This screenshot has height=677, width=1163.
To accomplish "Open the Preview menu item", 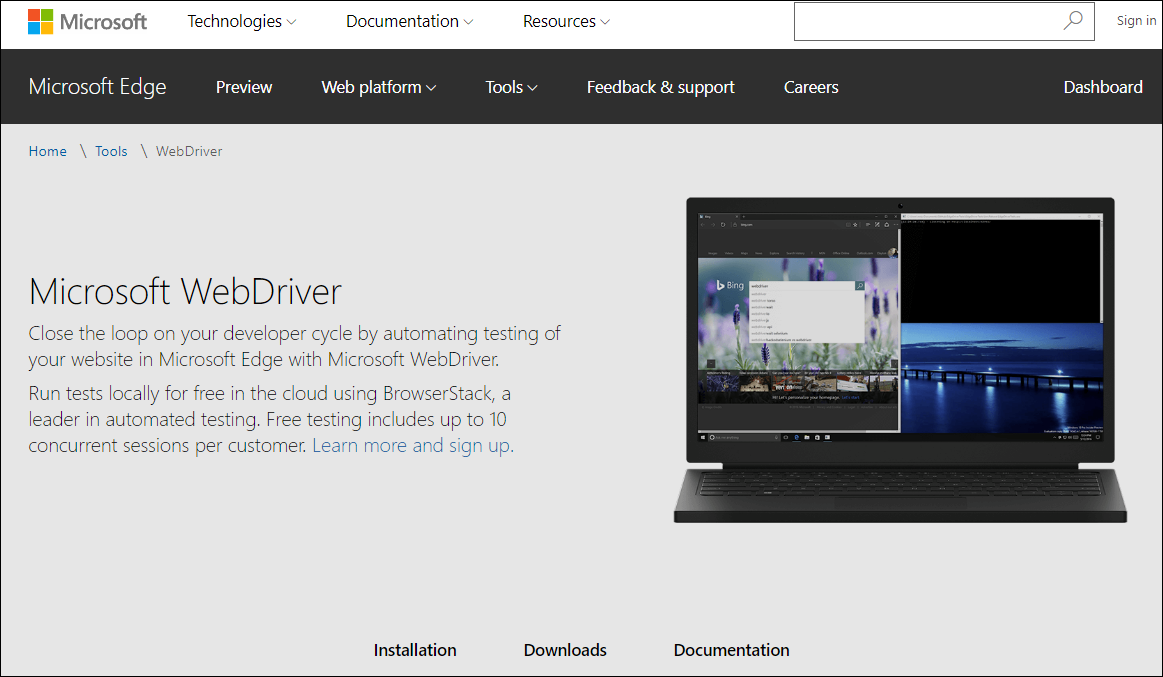I will pos(244,87).
